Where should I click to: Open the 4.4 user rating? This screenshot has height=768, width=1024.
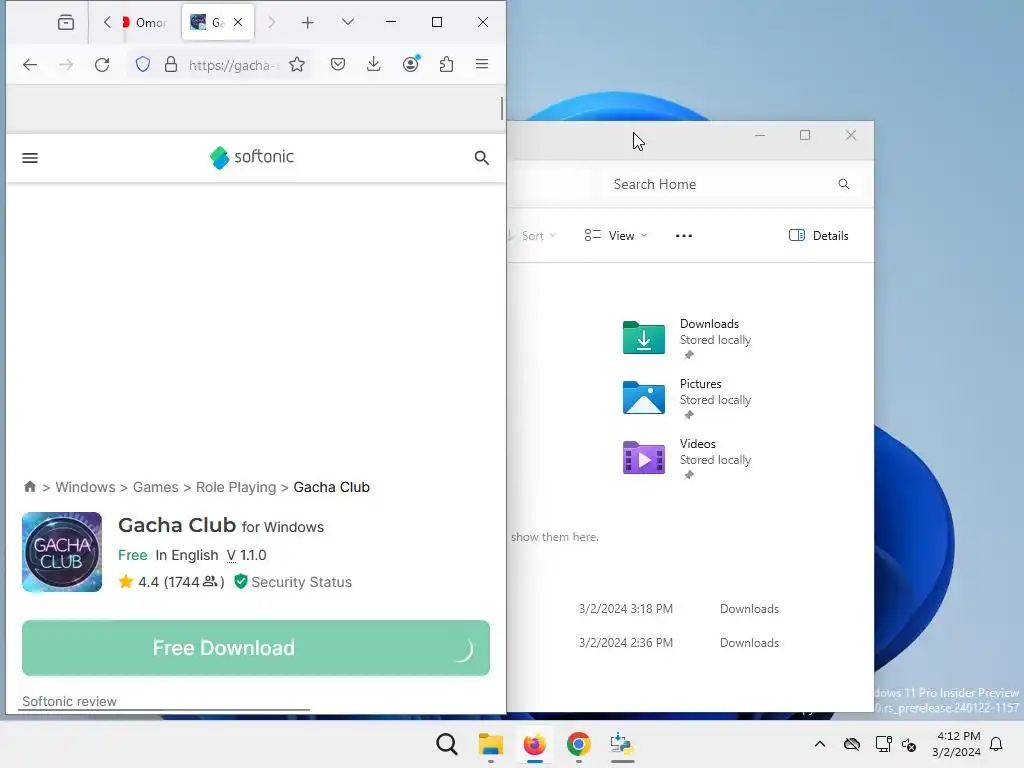[x=171, y=582]
